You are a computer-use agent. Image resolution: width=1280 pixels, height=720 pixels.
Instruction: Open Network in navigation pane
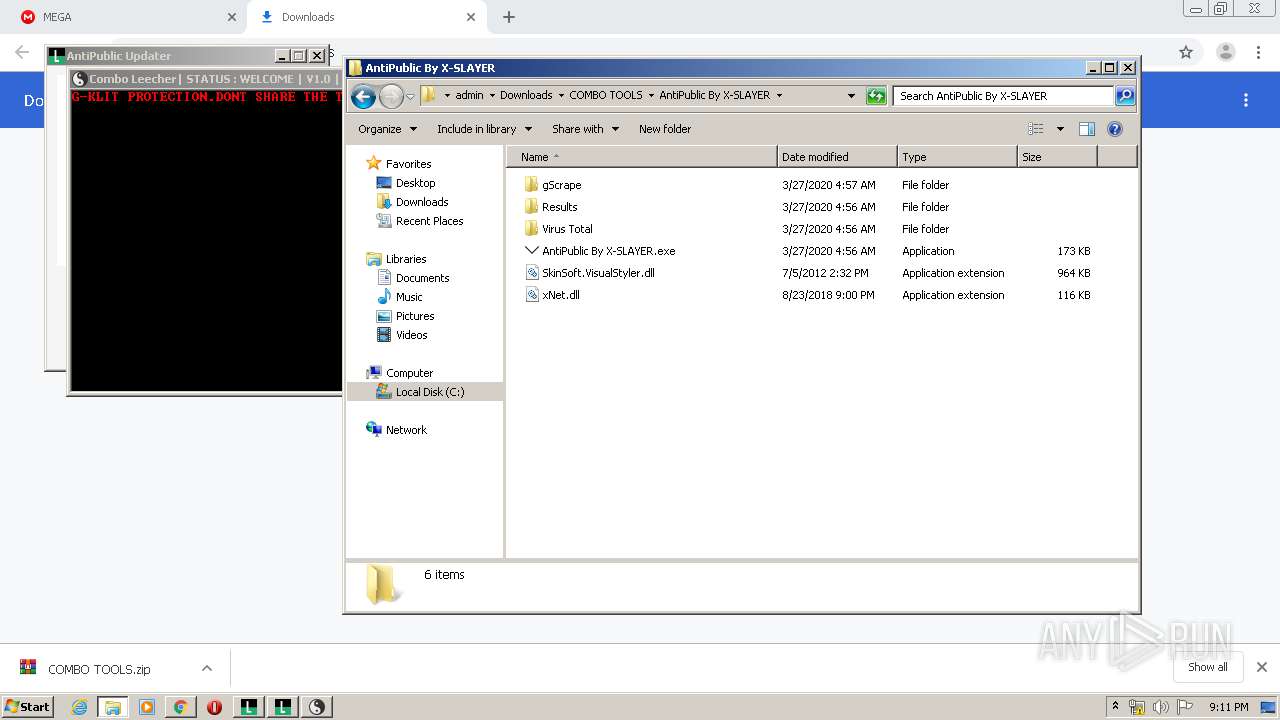click(x=397, y=430)
